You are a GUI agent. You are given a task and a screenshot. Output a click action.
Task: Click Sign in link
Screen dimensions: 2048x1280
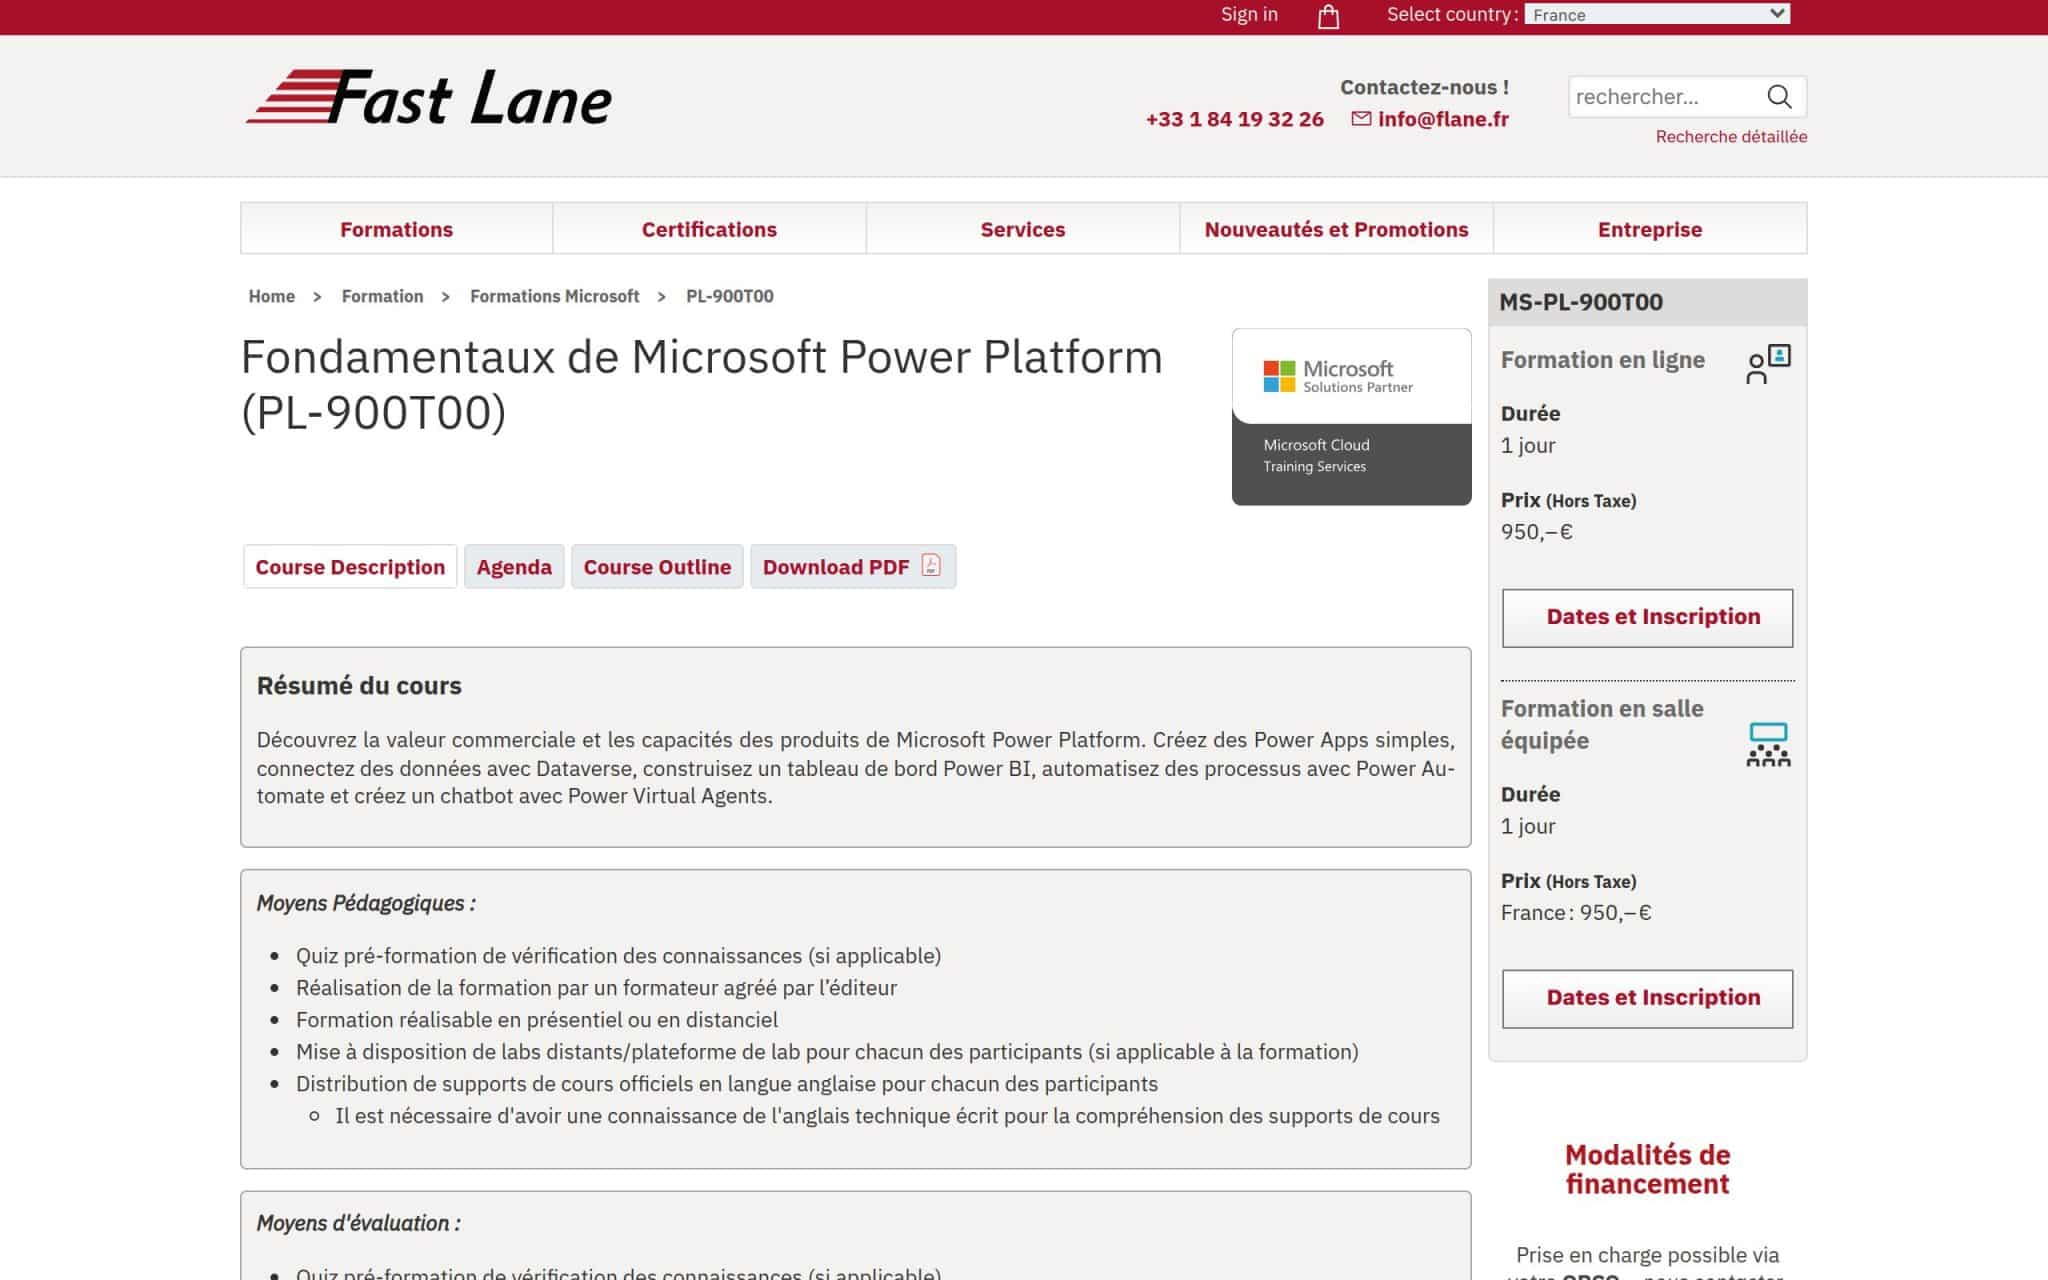1249,14
